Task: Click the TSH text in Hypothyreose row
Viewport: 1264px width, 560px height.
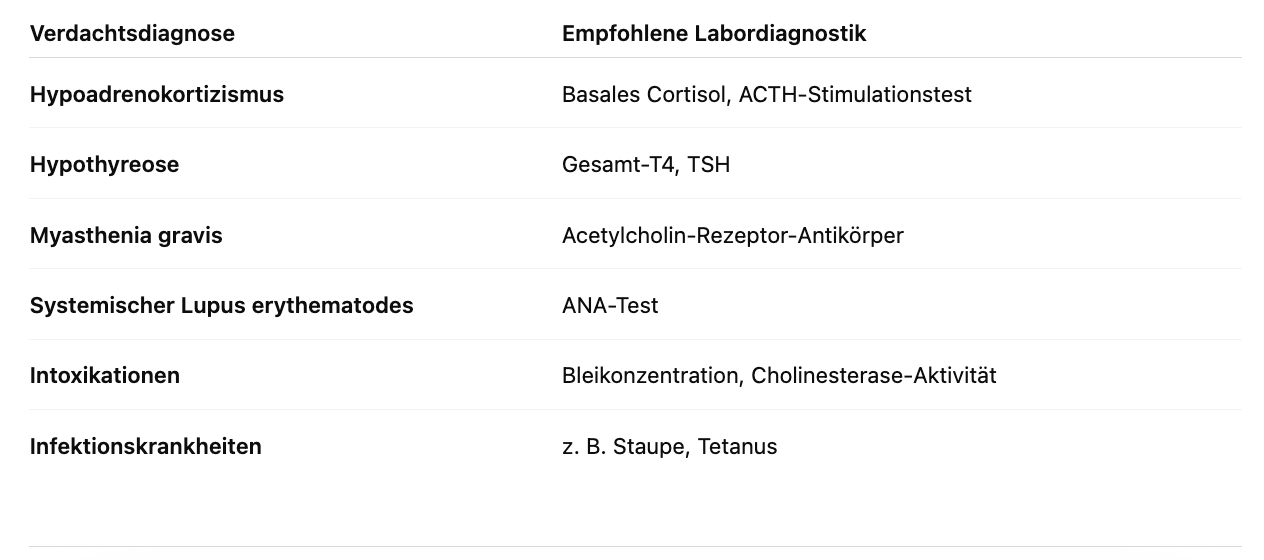Action: 709,165
